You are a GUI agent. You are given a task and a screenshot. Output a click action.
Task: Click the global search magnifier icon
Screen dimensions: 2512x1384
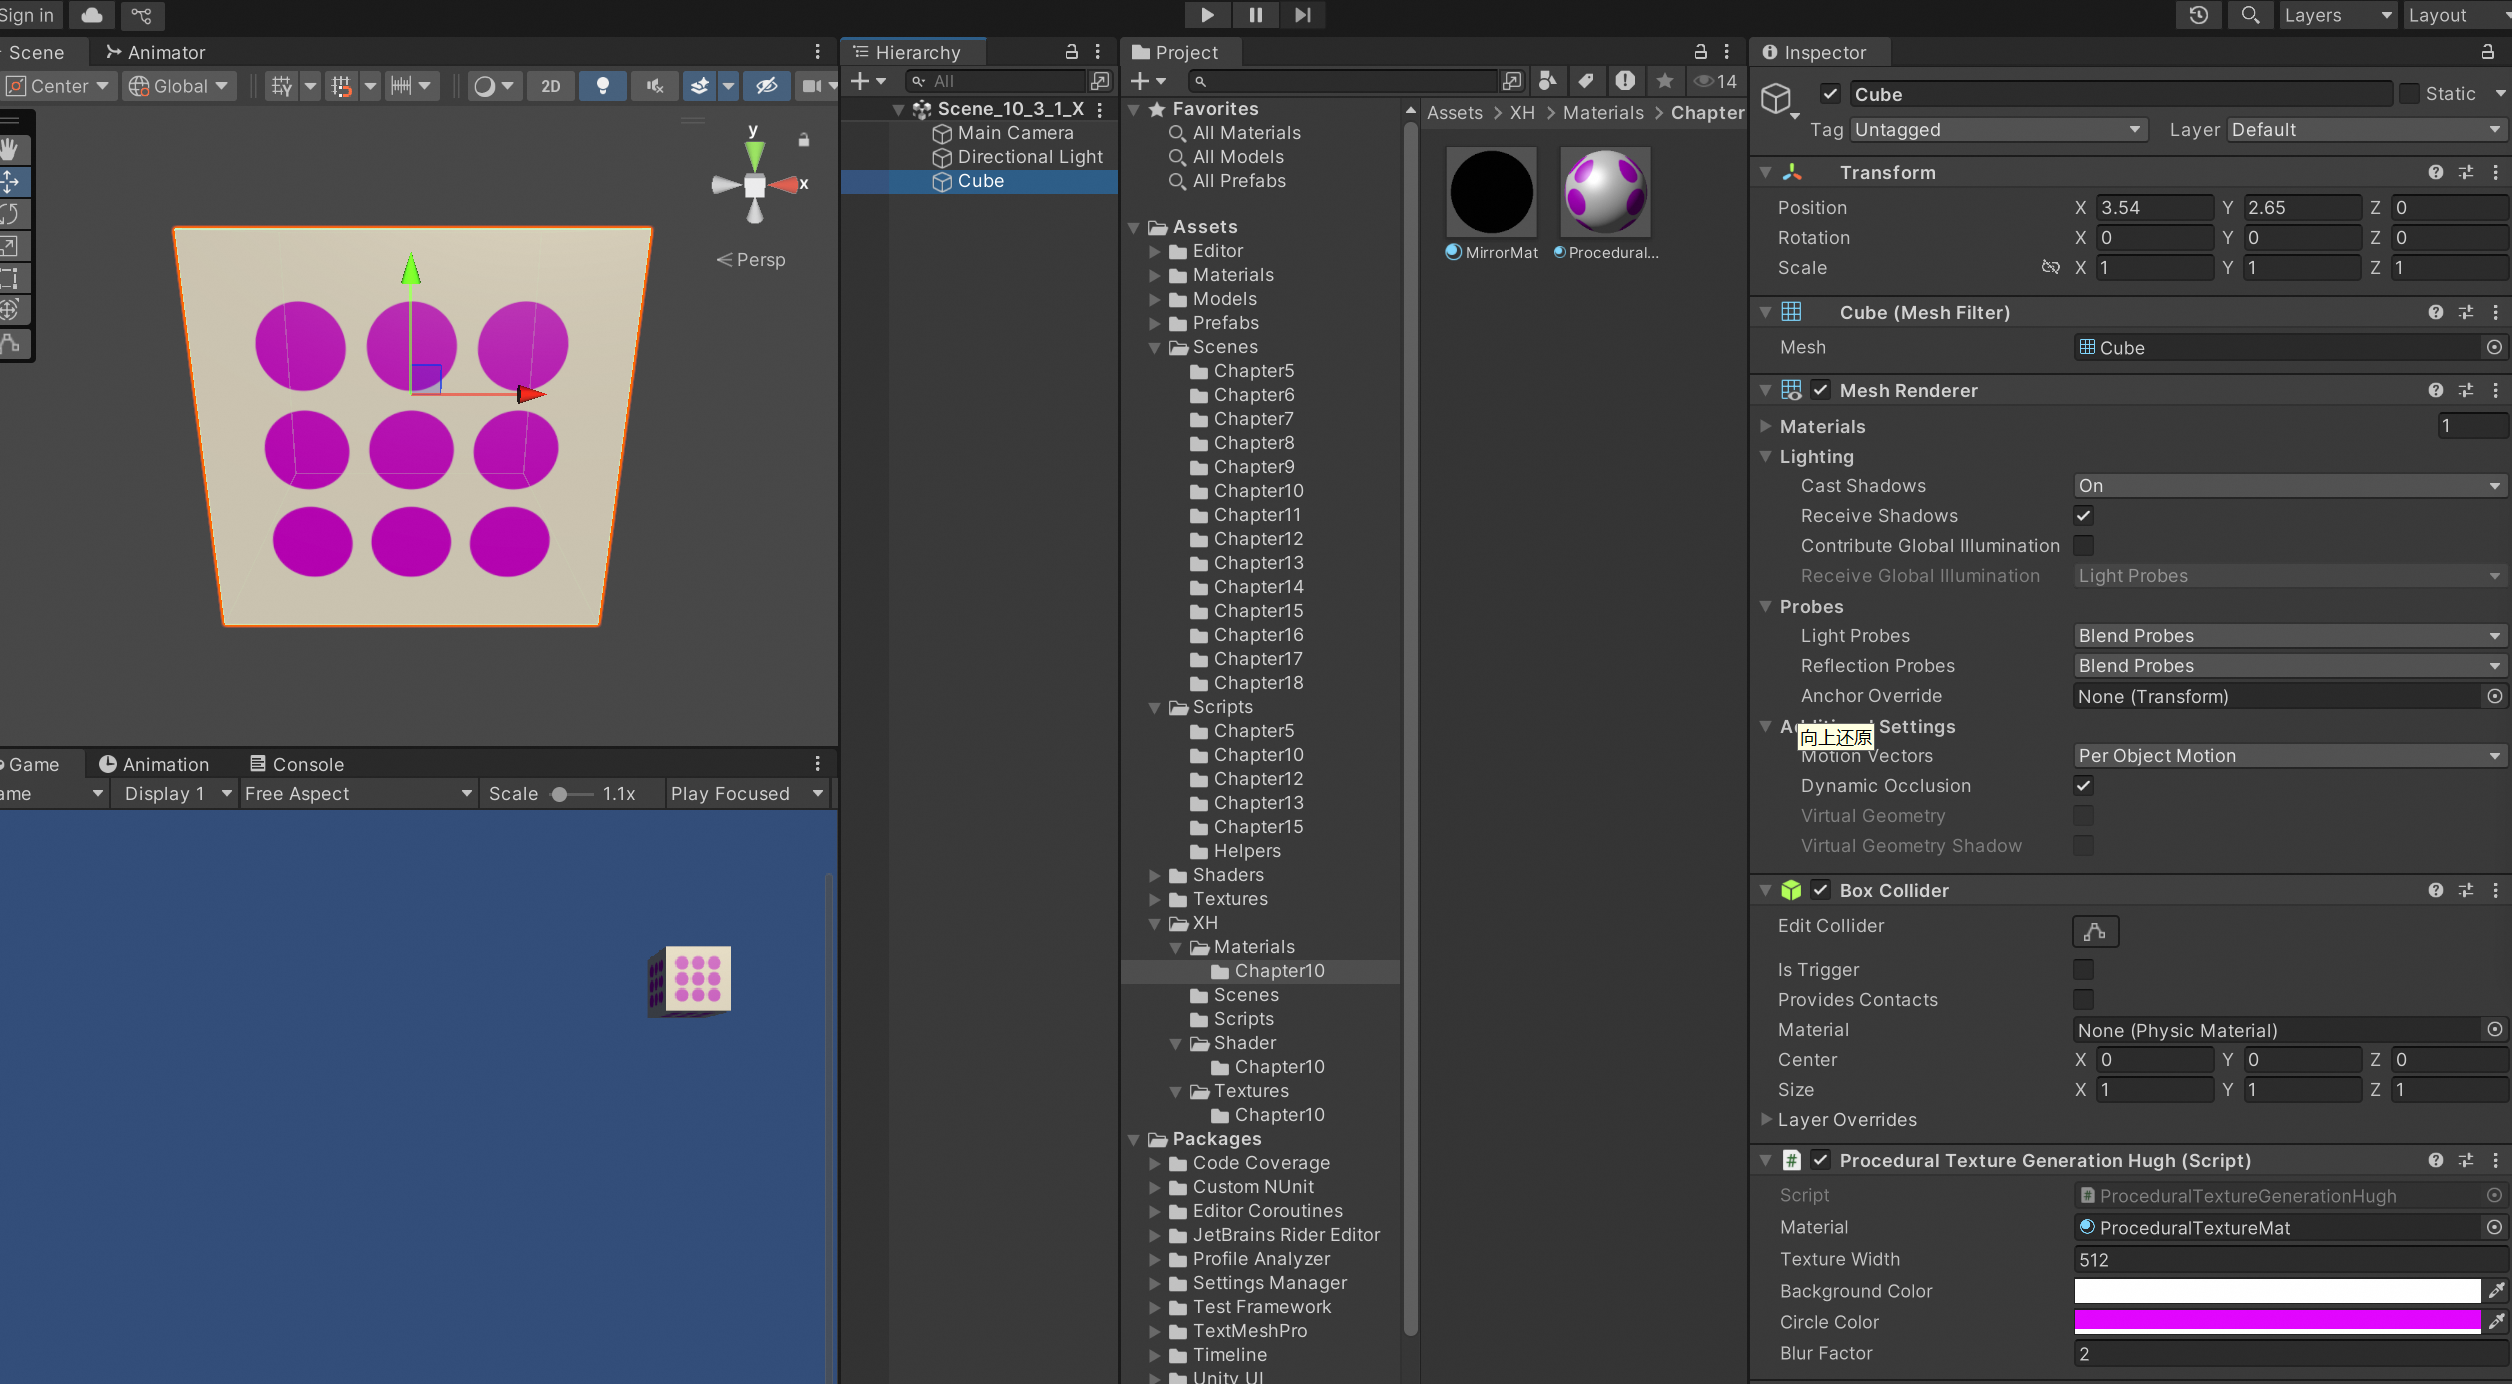click(x=2250, y=15)
